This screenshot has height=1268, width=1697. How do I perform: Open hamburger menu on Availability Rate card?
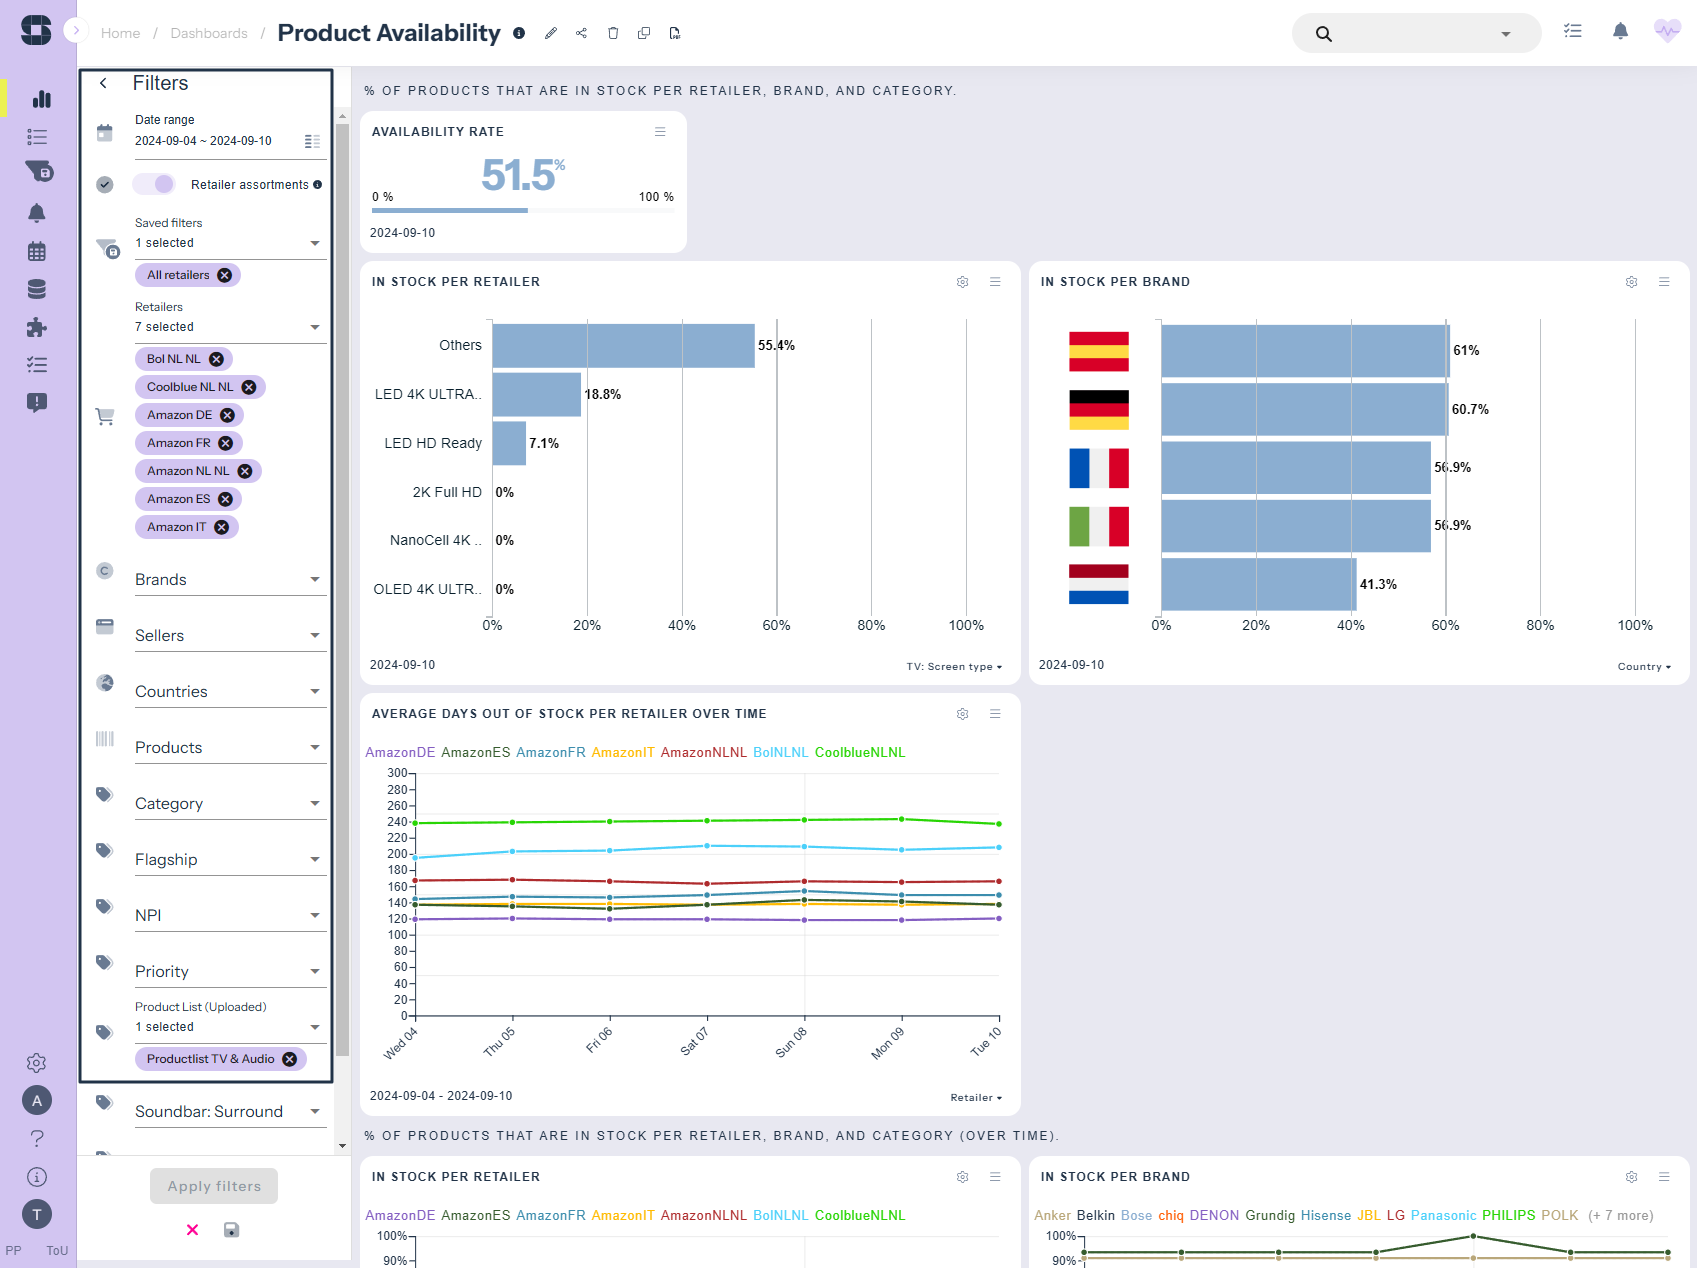coord(660,132)
